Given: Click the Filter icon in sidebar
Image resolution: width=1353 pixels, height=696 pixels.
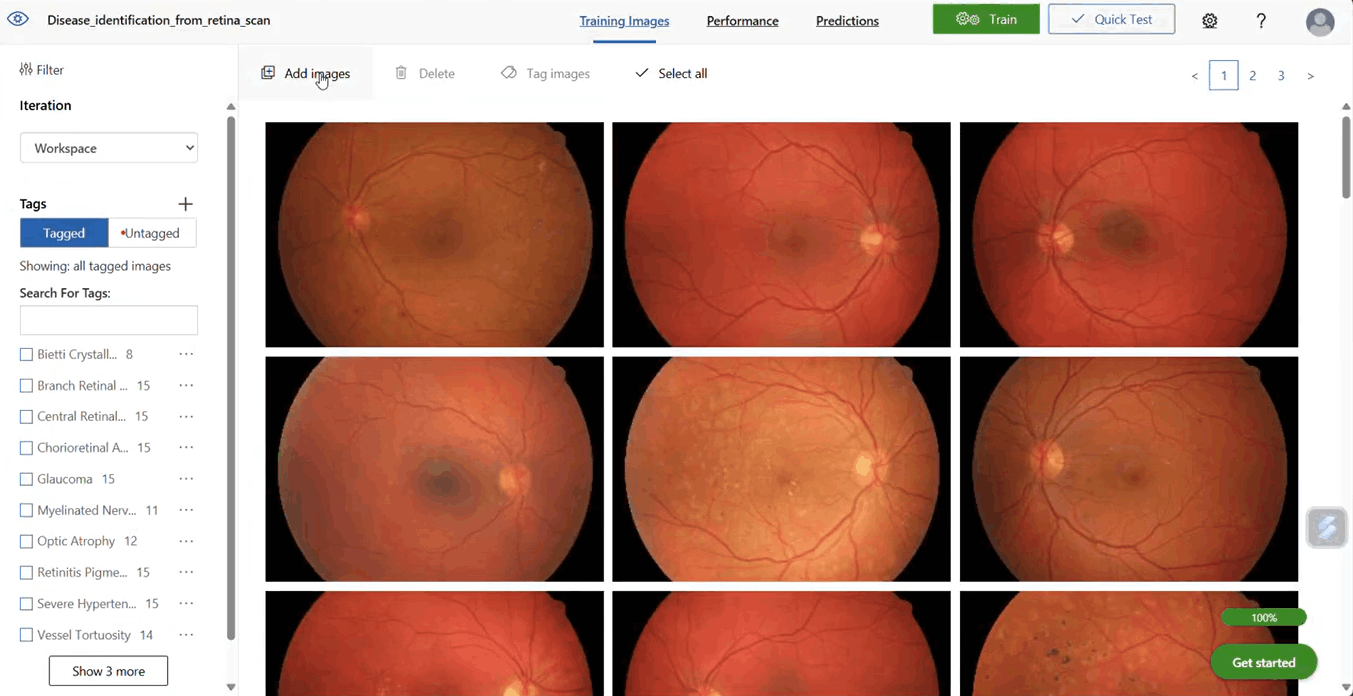Looking at the screenshot, I should (x=26, y=70).
